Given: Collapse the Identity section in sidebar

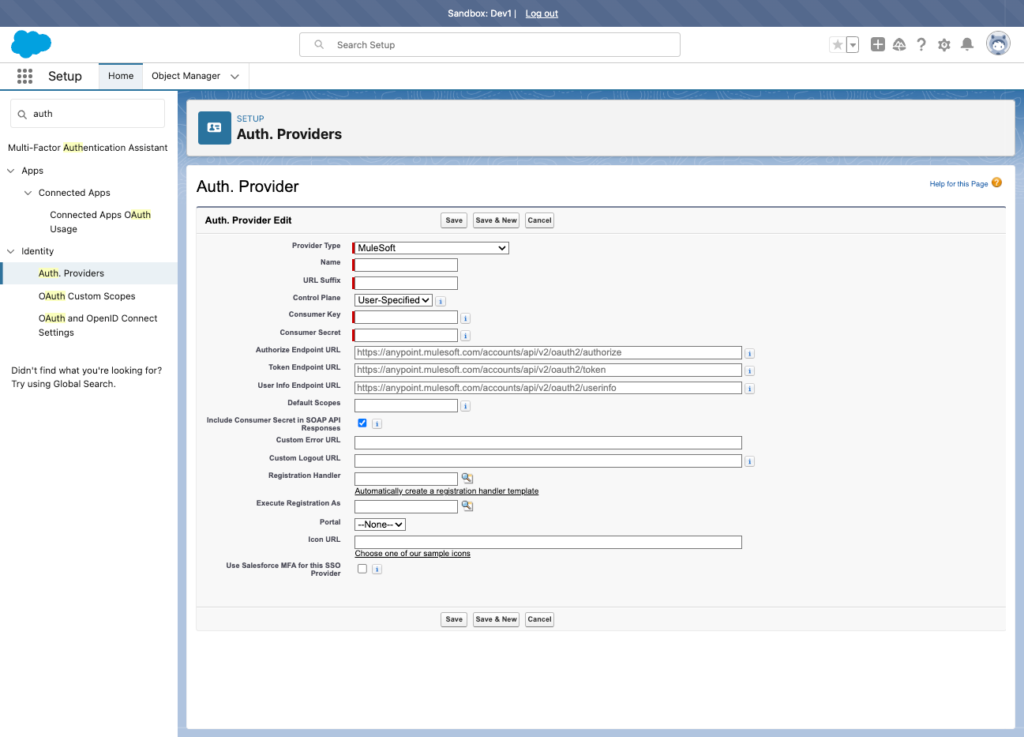Looking at the screenshot, I should coord(11,251).
